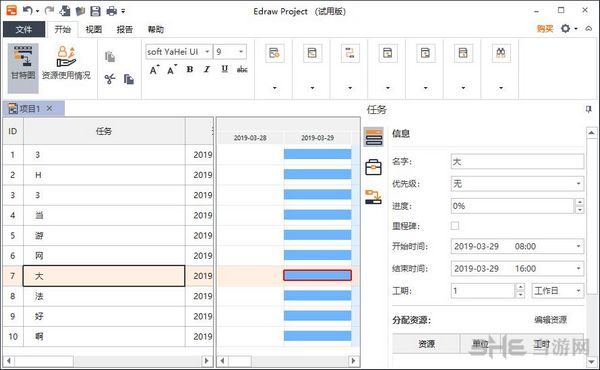
Task: Click the ID column header
Action: pyautogui.click(x=13, y=131)
